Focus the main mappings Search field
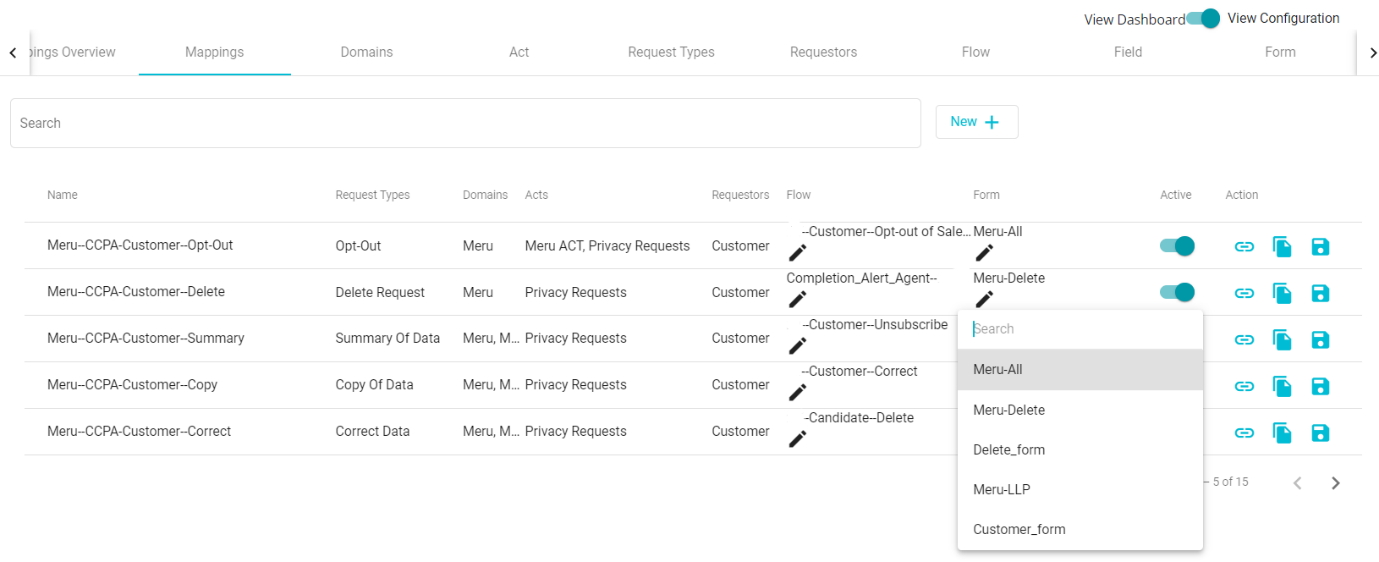This screenshot has height=562, width=1379. pyautogui.click(x=465, y=123)
